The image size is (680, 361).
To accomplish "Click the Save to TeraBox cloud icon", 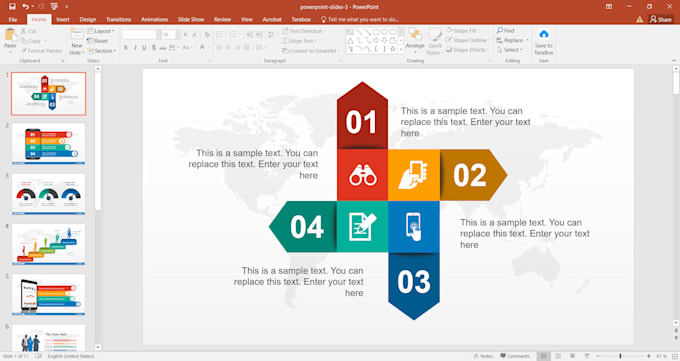I will pos(544,34).
